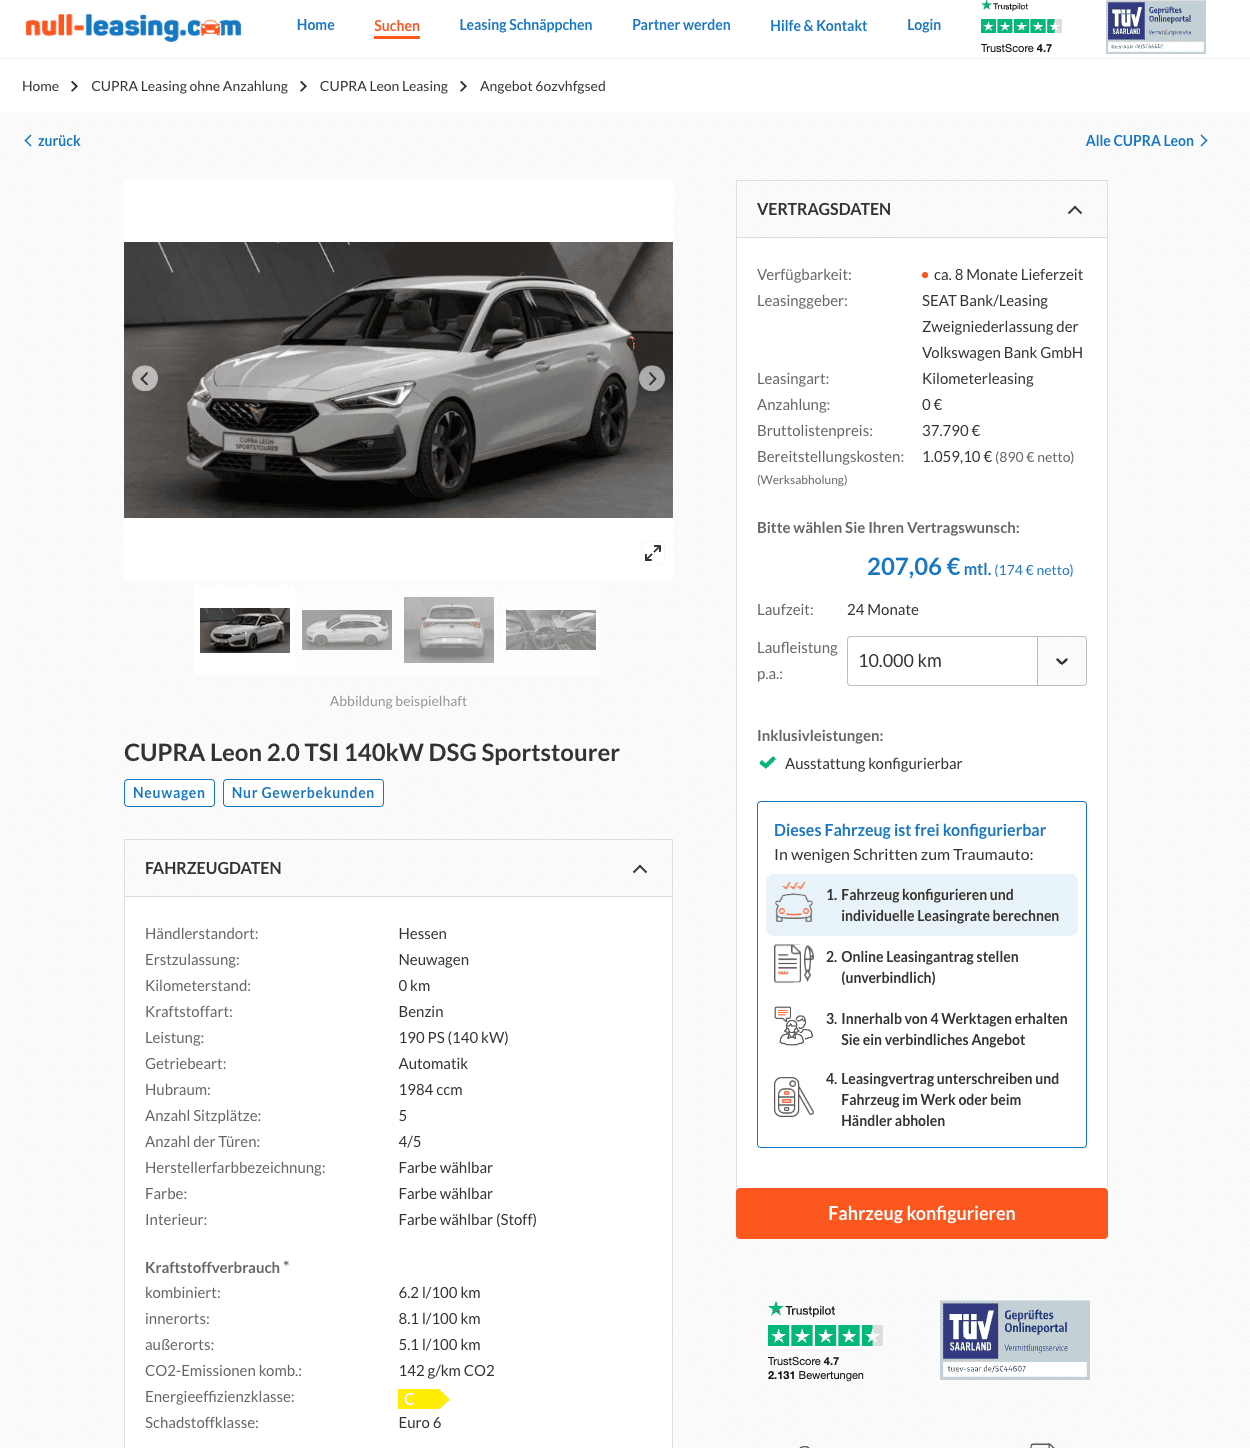Click the main car image
Viewport: 1250px width, 1448px height.
[398, 380]
